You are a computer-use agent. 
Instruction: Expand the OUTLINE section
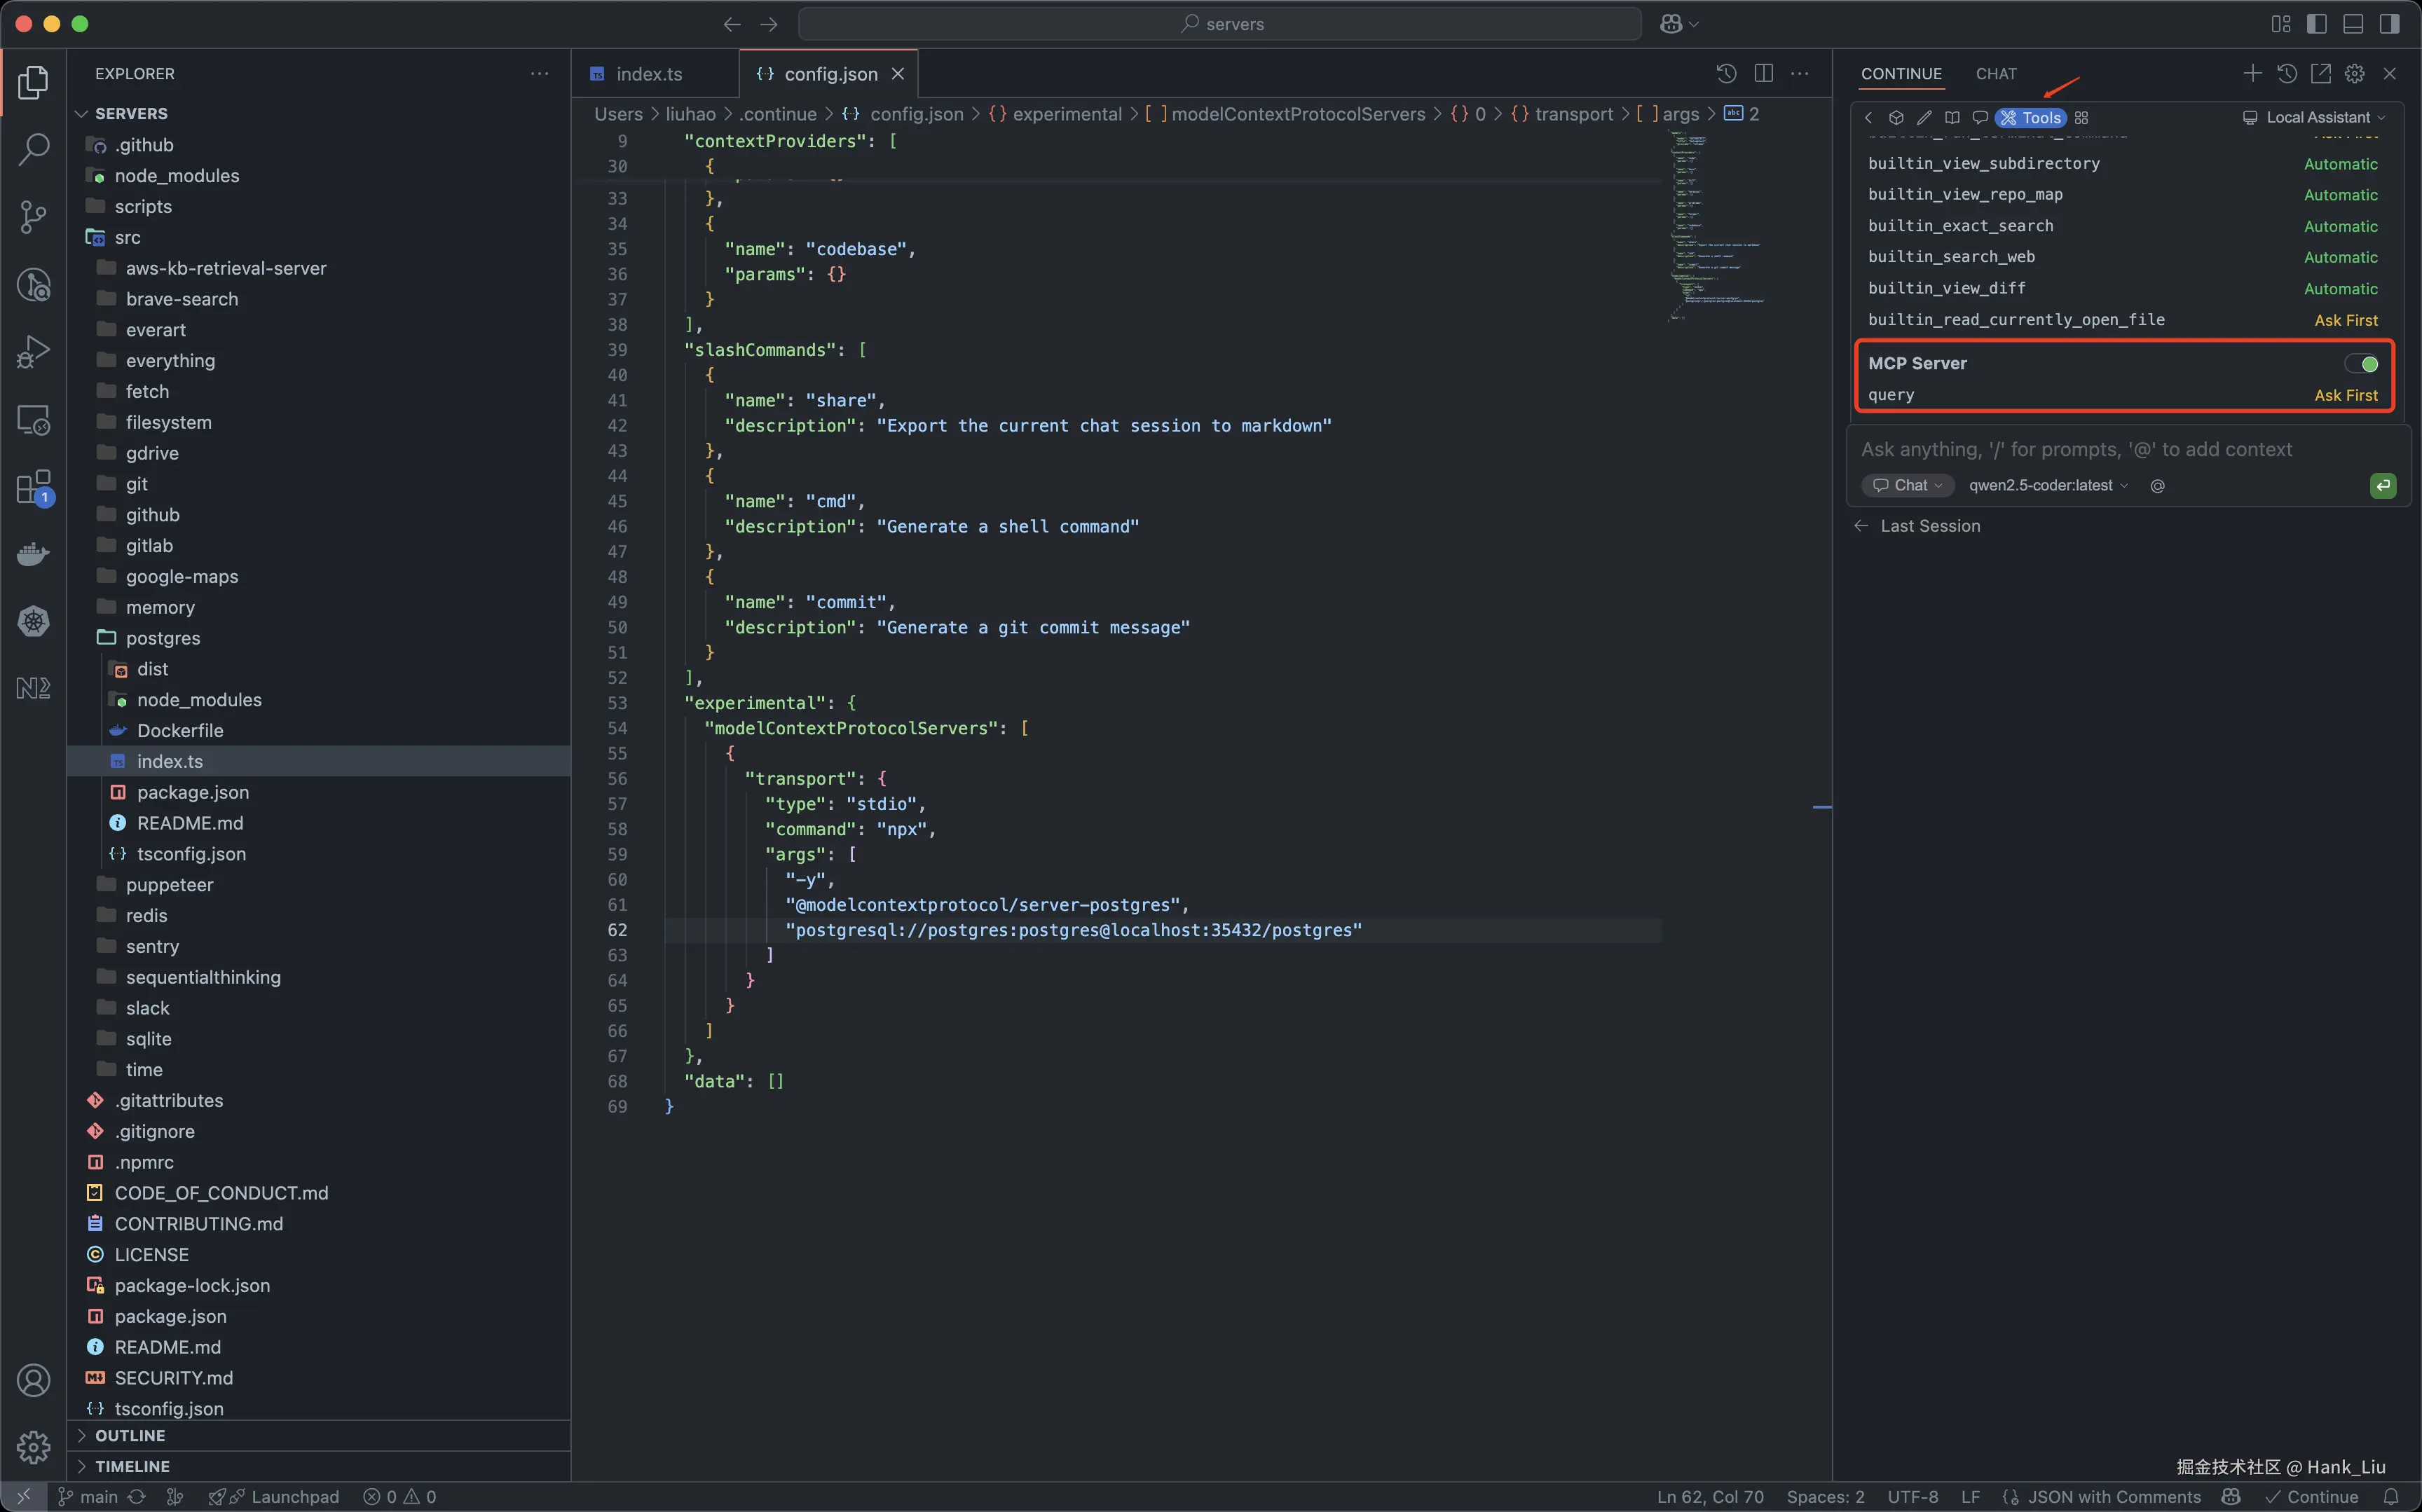(x=130, y=1436)
